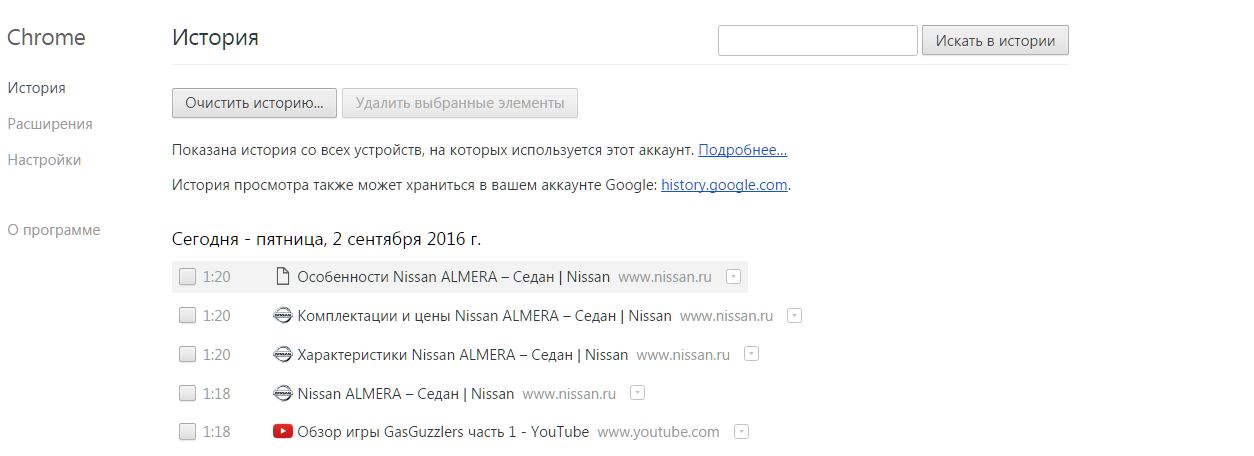Mark checkbox for Характеристики Nissan ALMERA entry
This screenshot has height=456, width=1254.
click(187, 354)
